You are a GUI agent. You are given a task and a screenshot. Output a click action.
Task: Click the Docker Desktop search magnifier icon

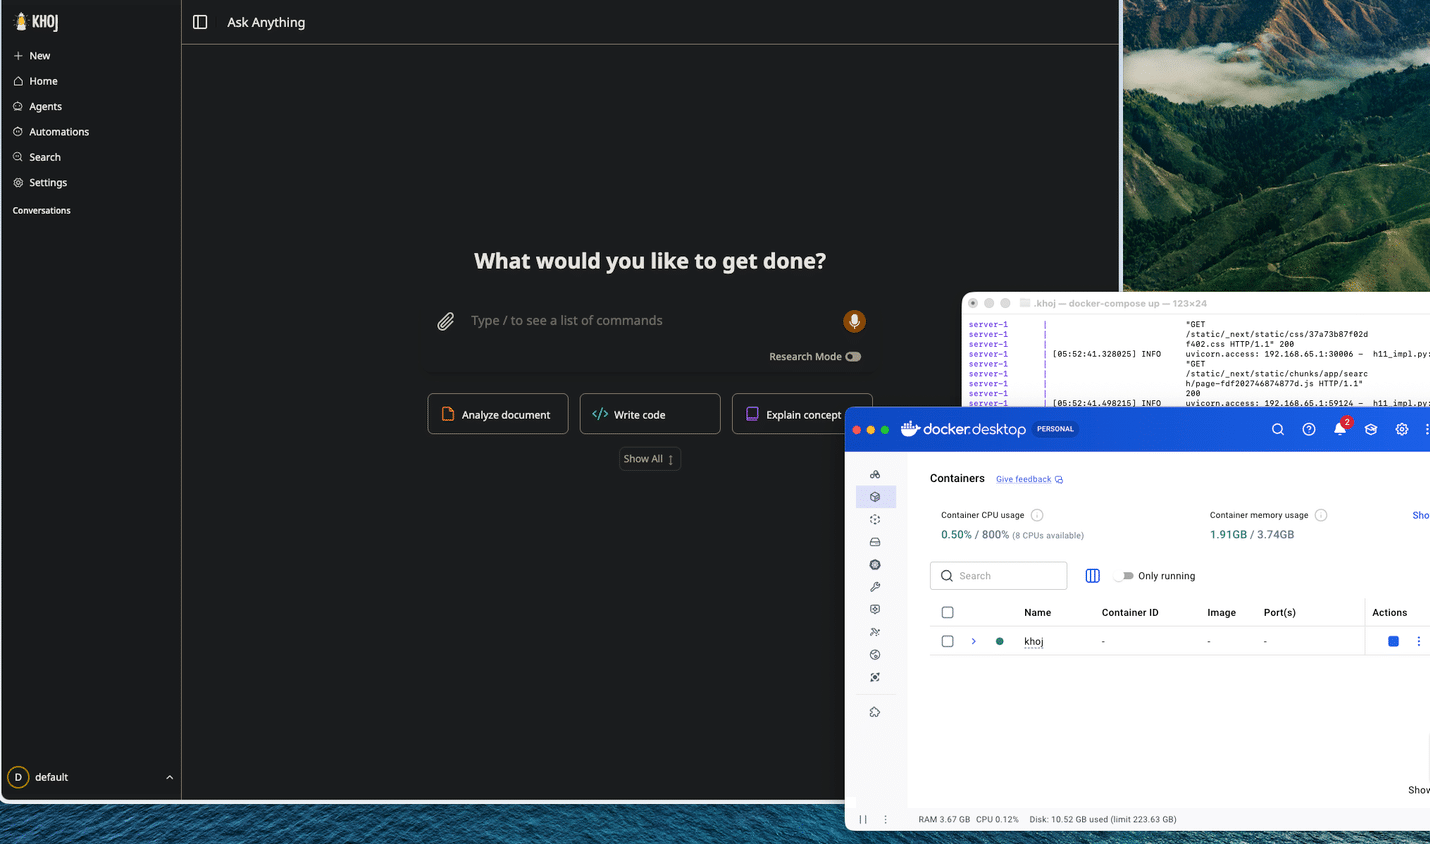[x=1278, y=429]
